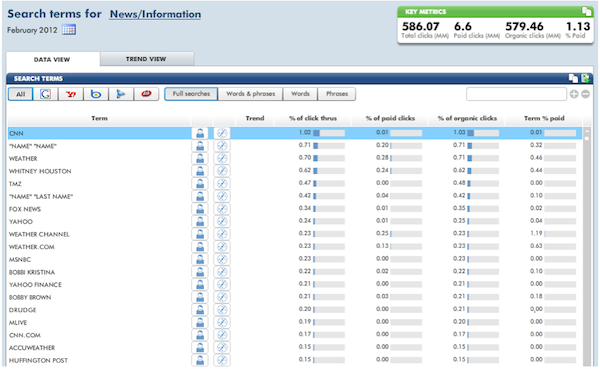Click the plus icon beside the search box

click(574, 94)
